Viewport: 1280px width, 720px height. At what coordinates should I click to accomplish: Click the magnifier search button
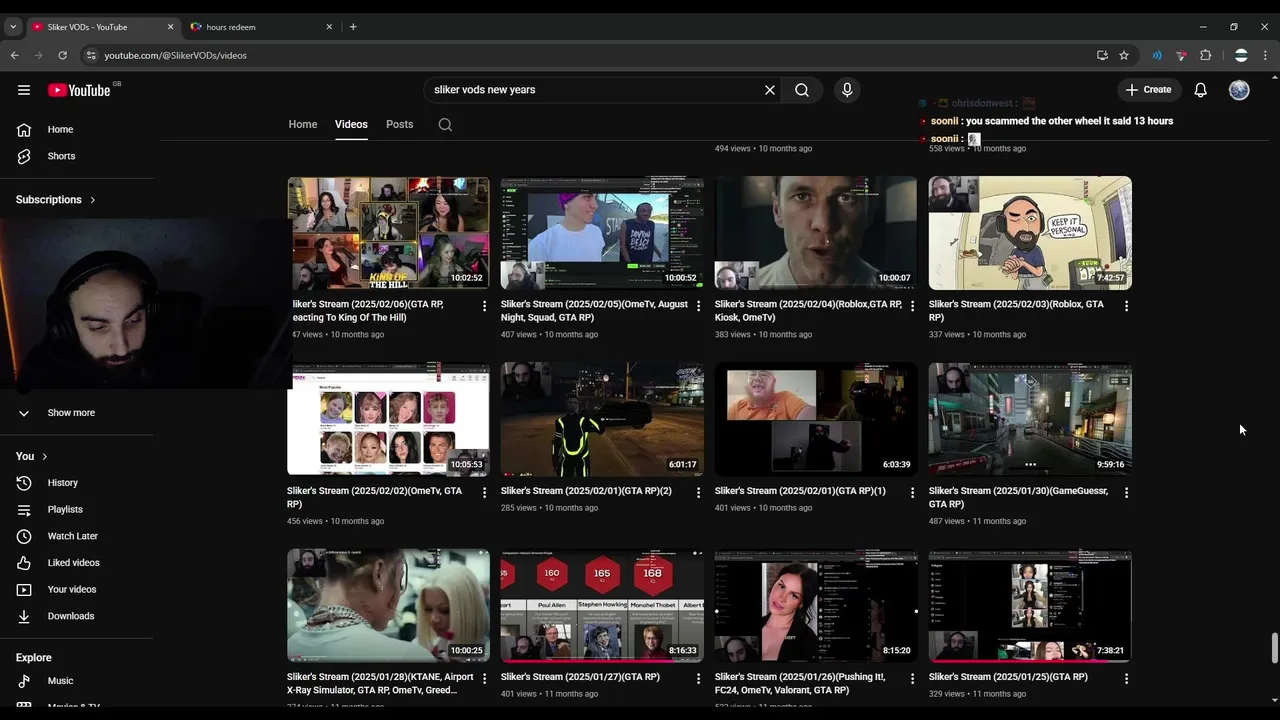click(x=802, y=90)
